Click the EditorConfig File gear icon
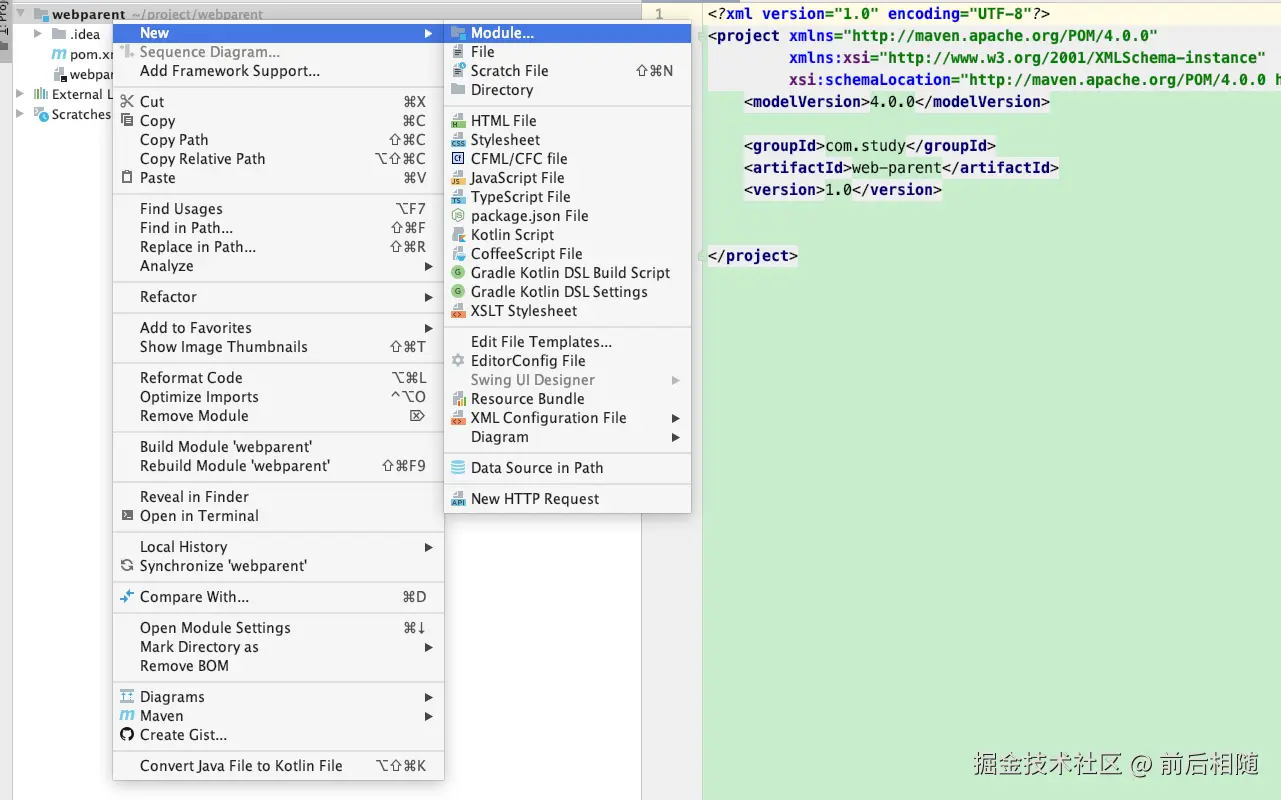 point(458,361)
